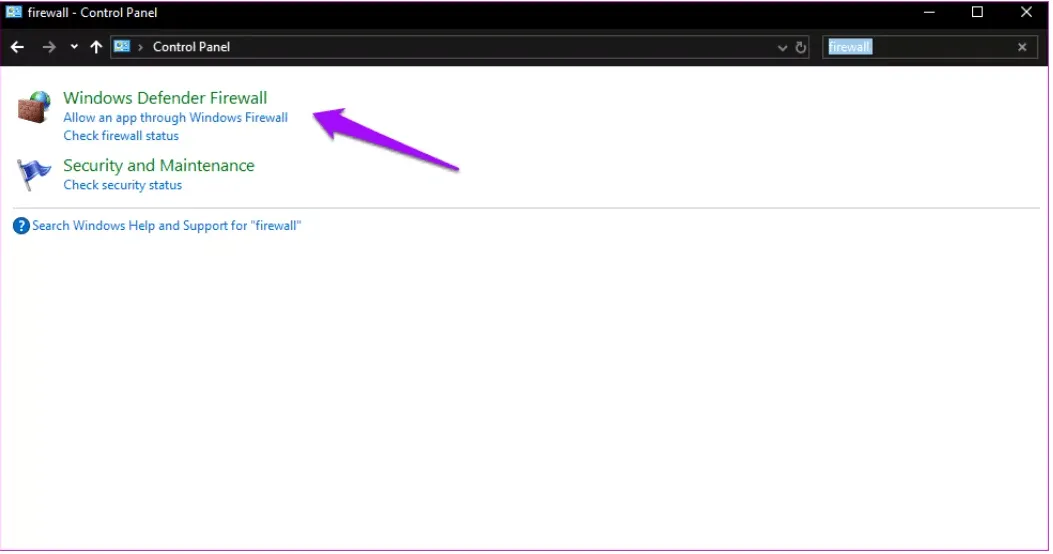
Task: Go up one level with the Up arrow
Action: click(96, 47)
